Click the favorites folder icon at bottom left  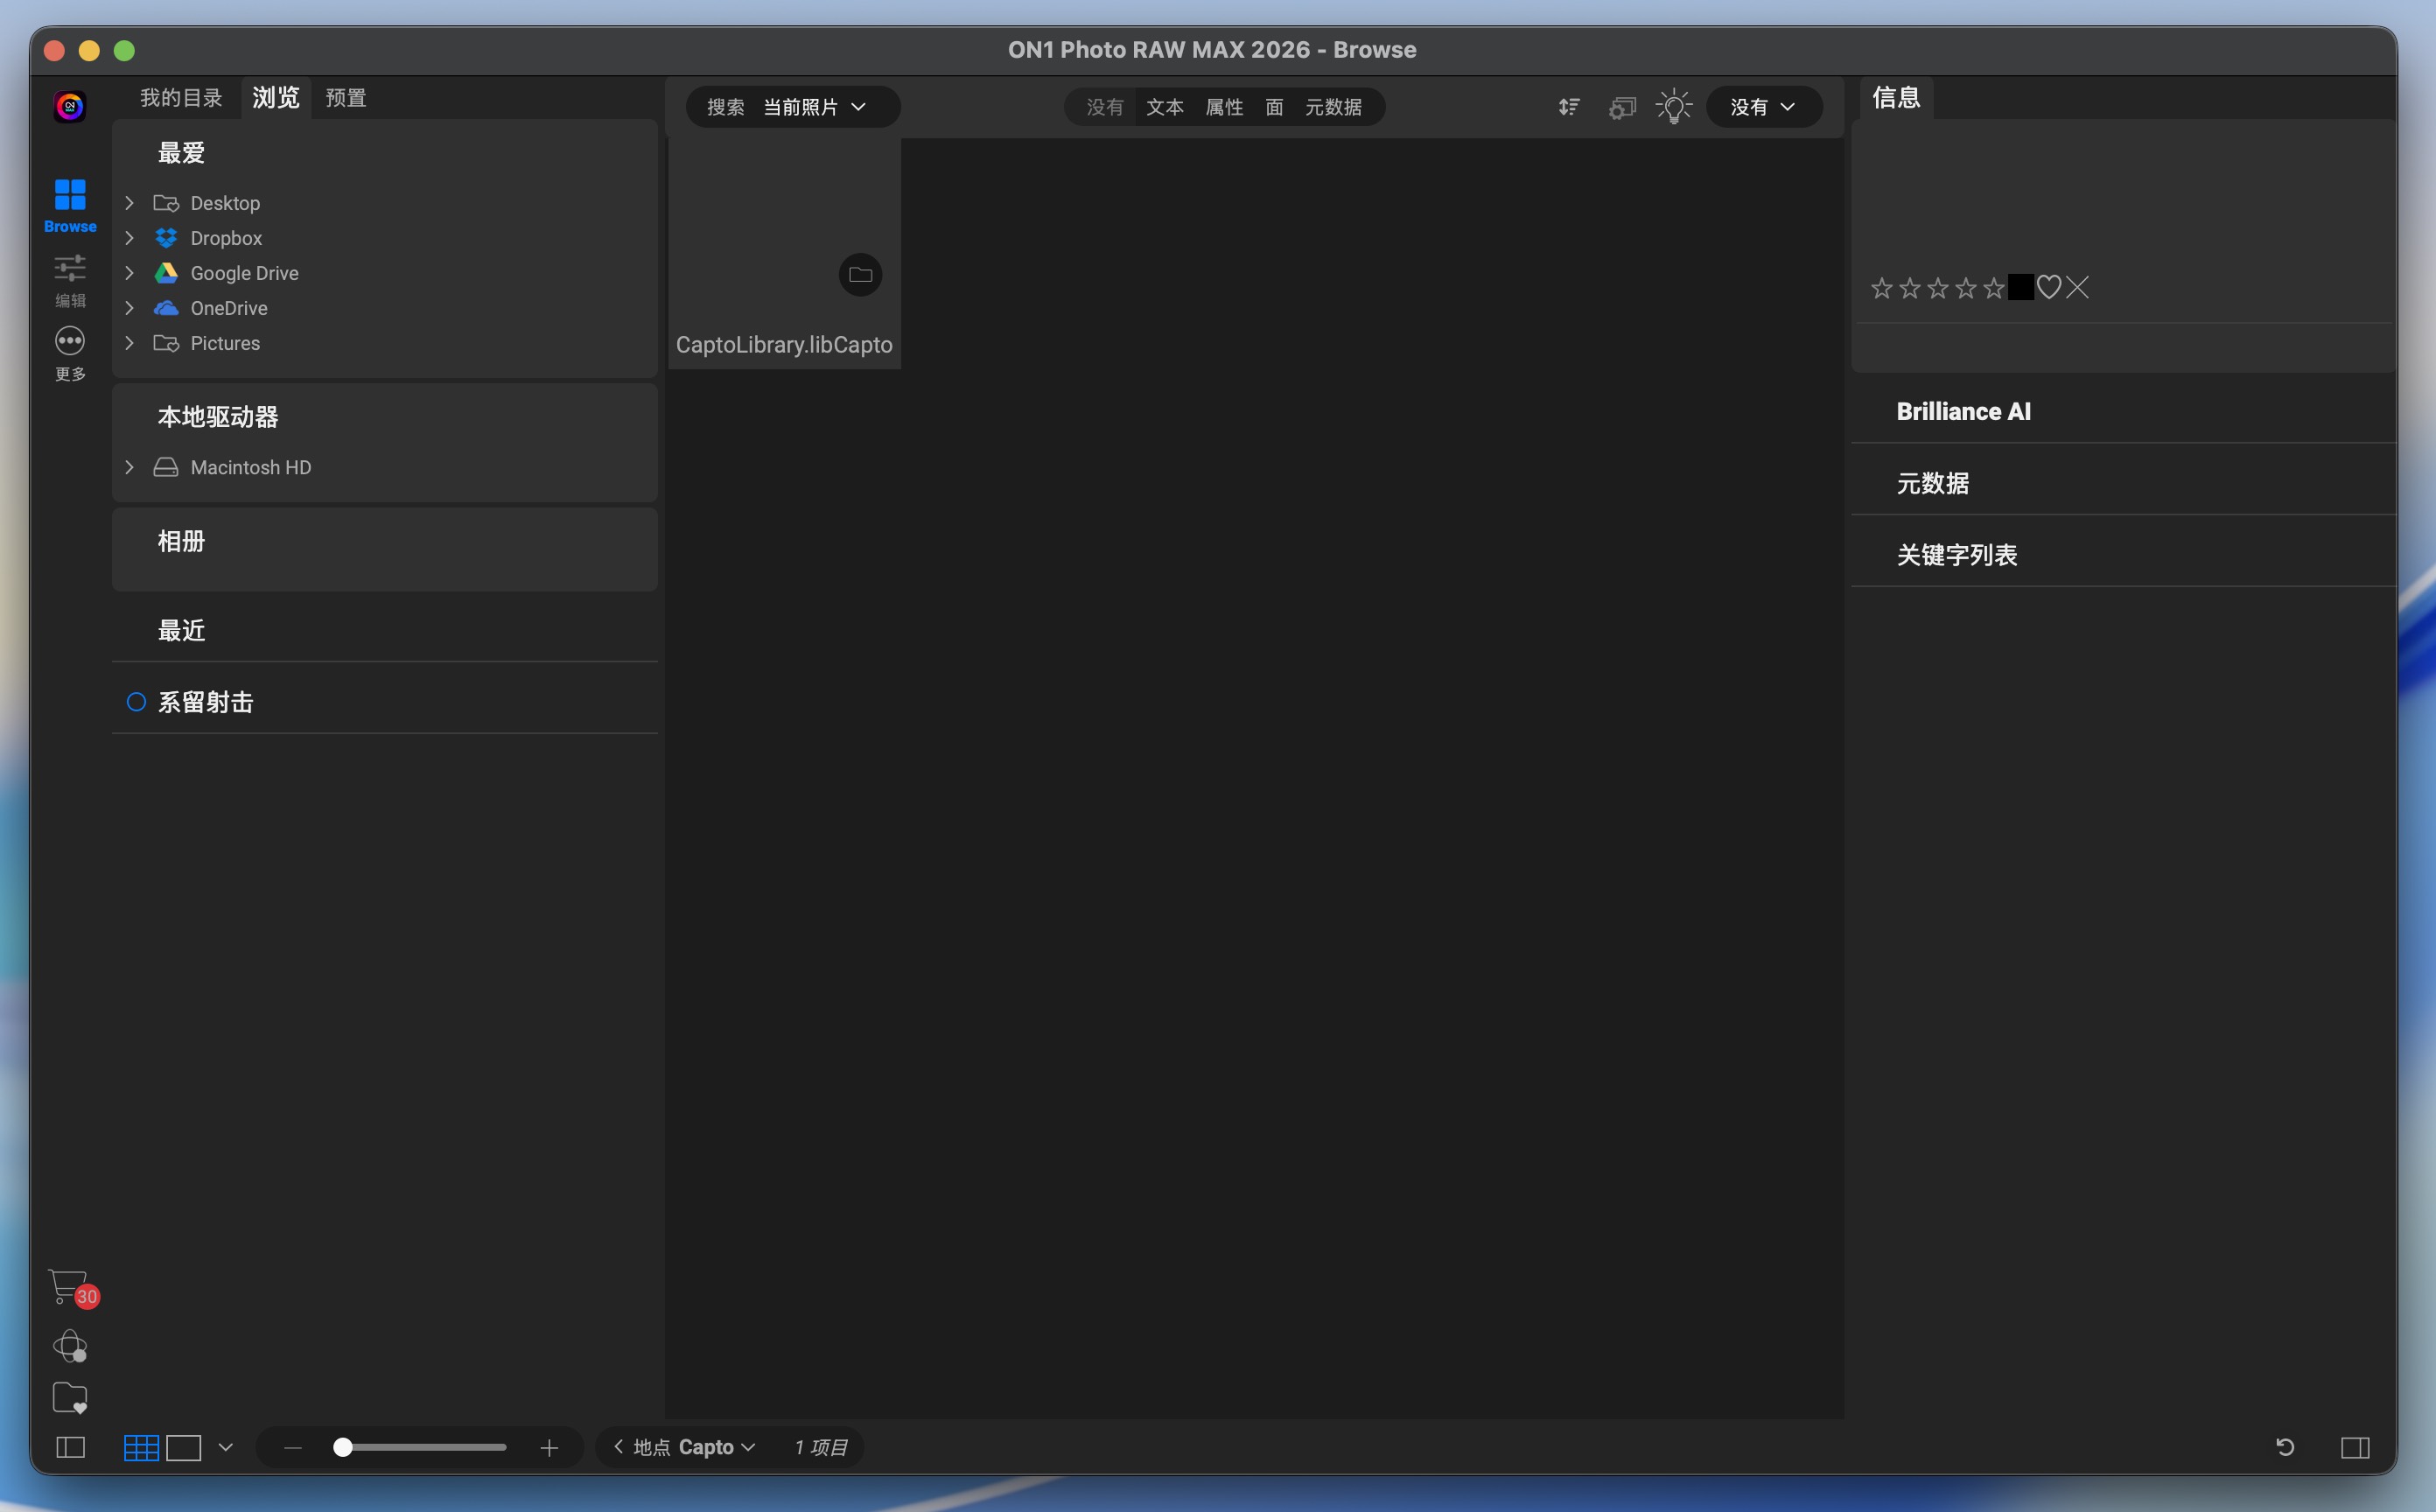pyautogui.click(x=70, y=1398)
